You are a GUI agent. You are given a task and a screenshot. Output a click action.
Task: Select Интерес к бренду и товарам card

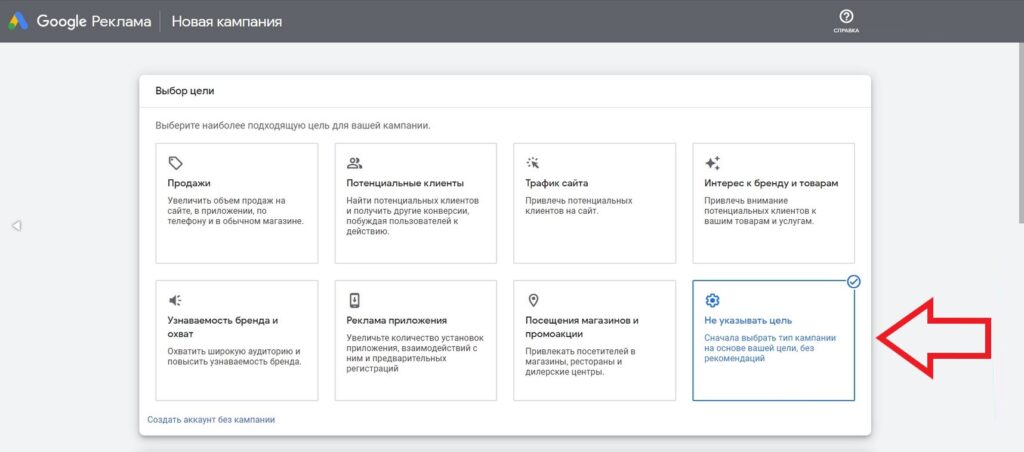(773, 203)
